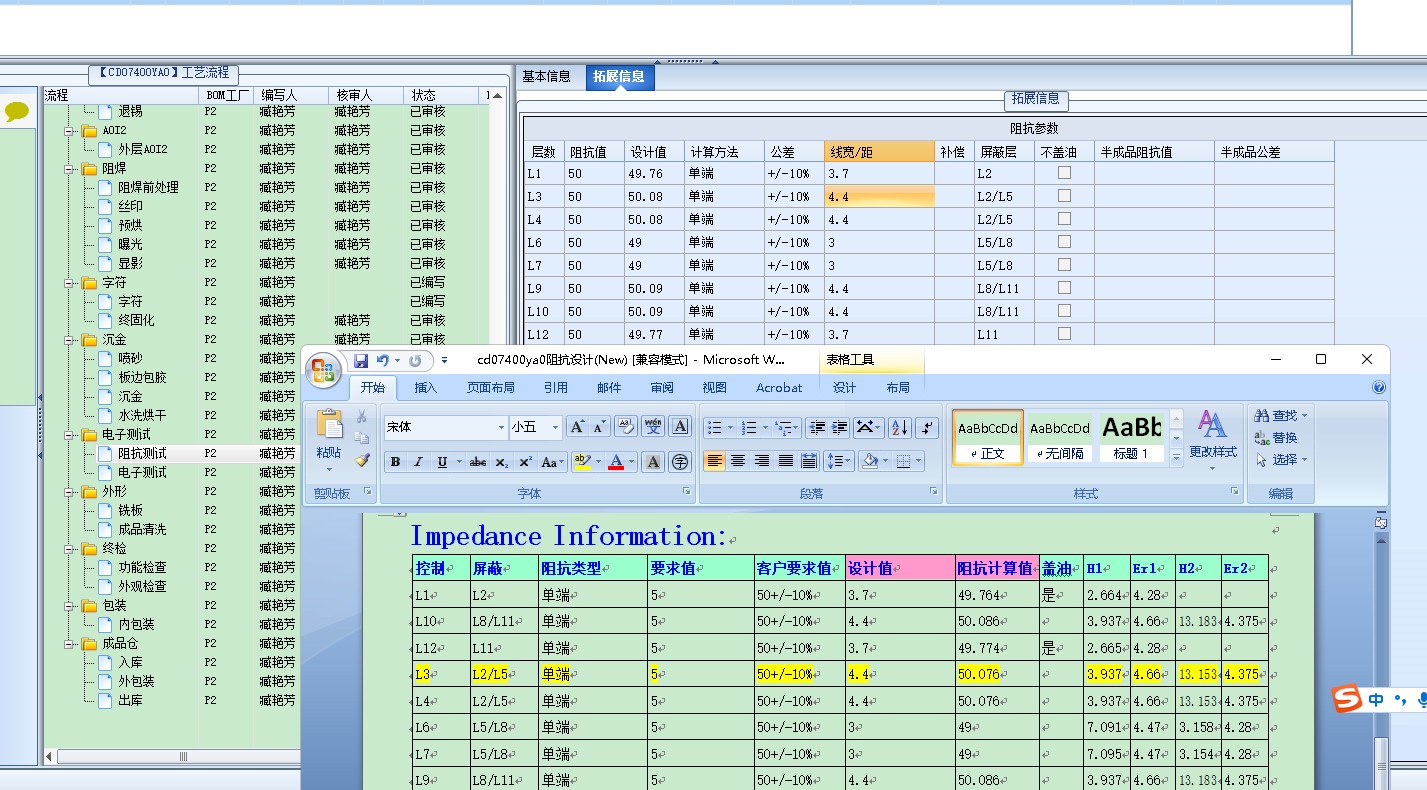
Task: Apply bulleted list
Action: click(715, 427)
